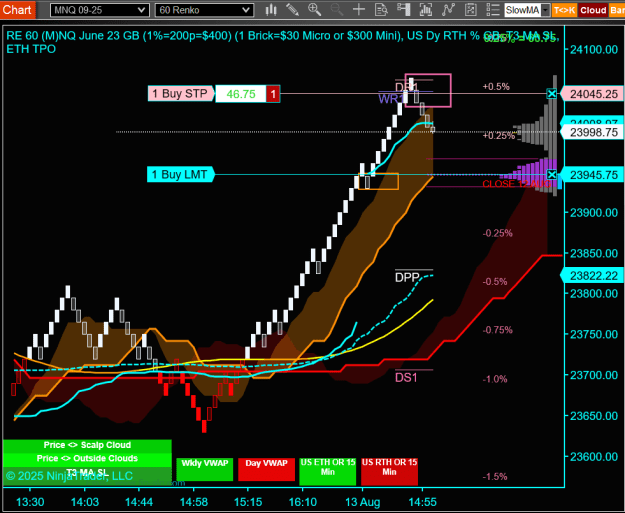The width and height of the screenshot is (625, 513).
Task: Open the MNQ 09-25 instrument dropdown
Action: pos(100,10)
